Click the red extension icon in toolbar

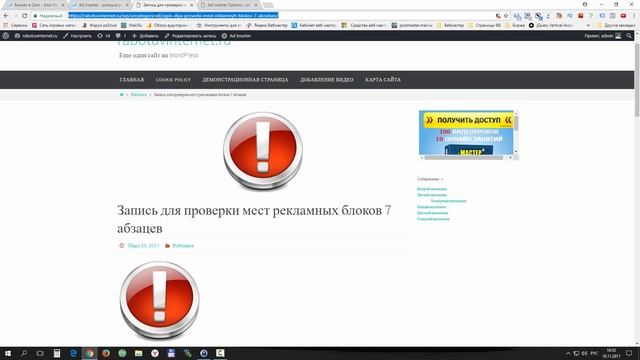point(581,16)
